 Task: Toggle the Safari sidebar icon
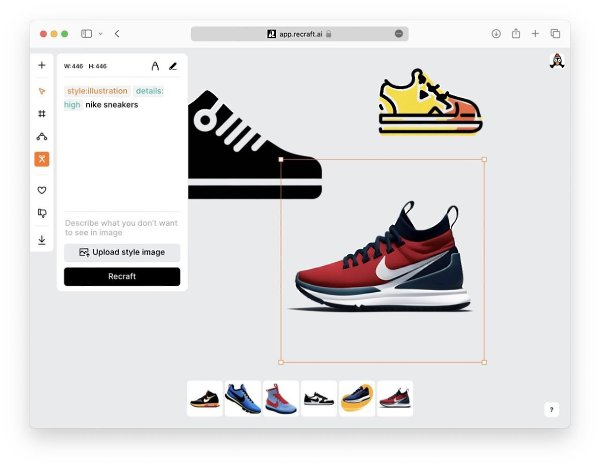[86, 34]
